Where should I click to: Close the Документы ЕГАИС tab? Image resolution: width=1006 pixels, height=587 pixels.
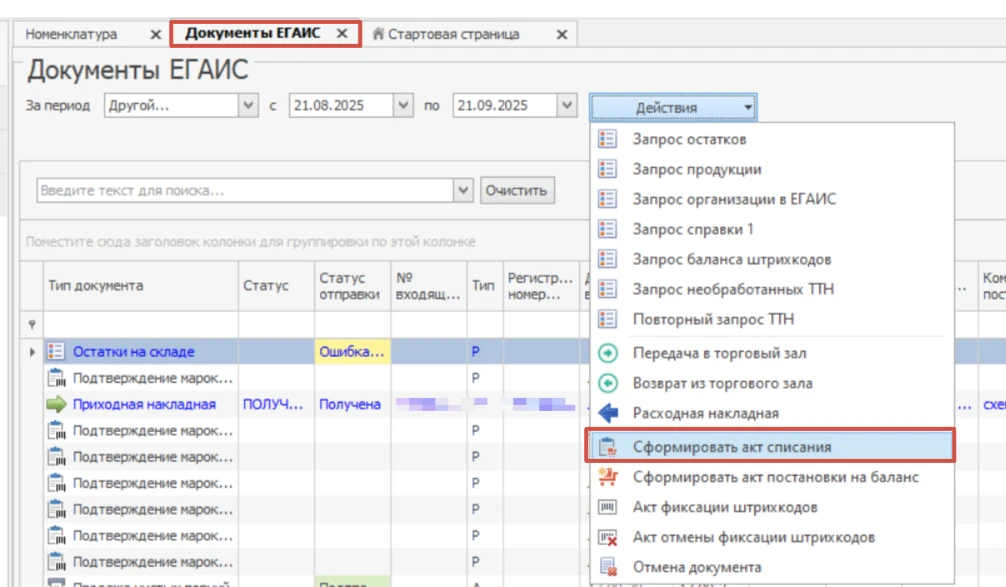coord(342,33)
